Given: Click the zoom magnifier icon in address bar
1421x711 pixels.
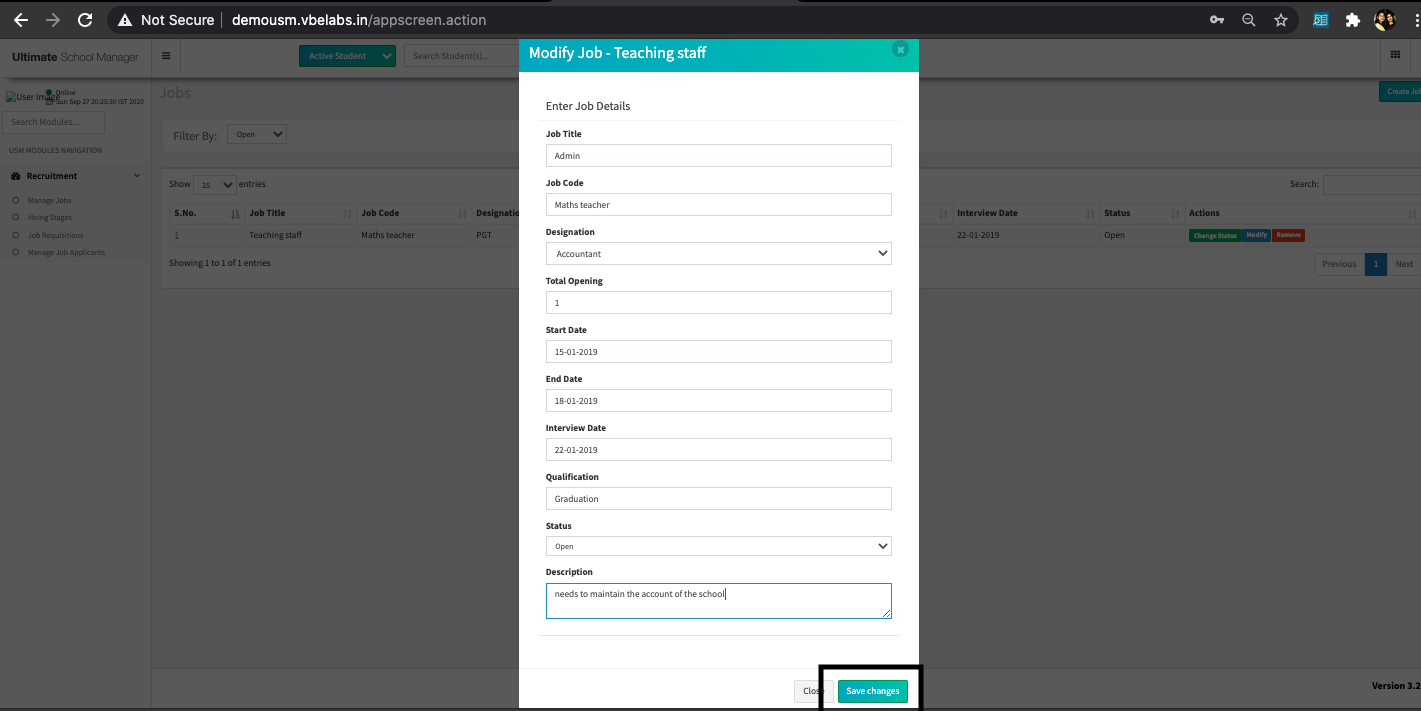Looking at the screenshot, I should coord(1249,19).
